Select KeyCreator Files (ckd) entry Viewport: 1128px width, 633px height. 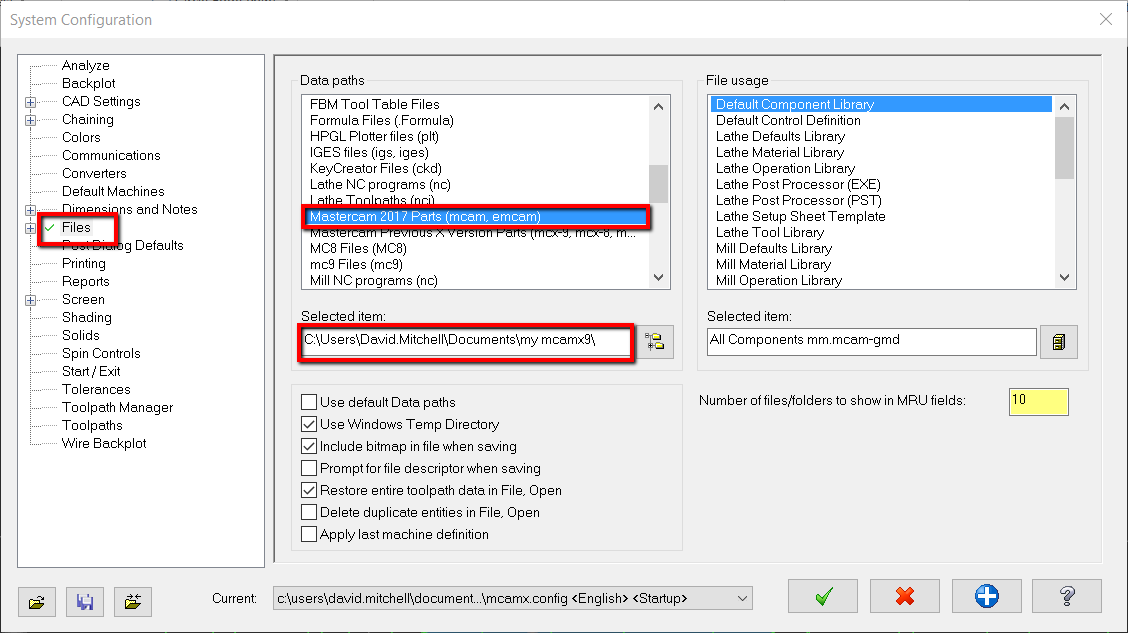[x=376, y=168]
